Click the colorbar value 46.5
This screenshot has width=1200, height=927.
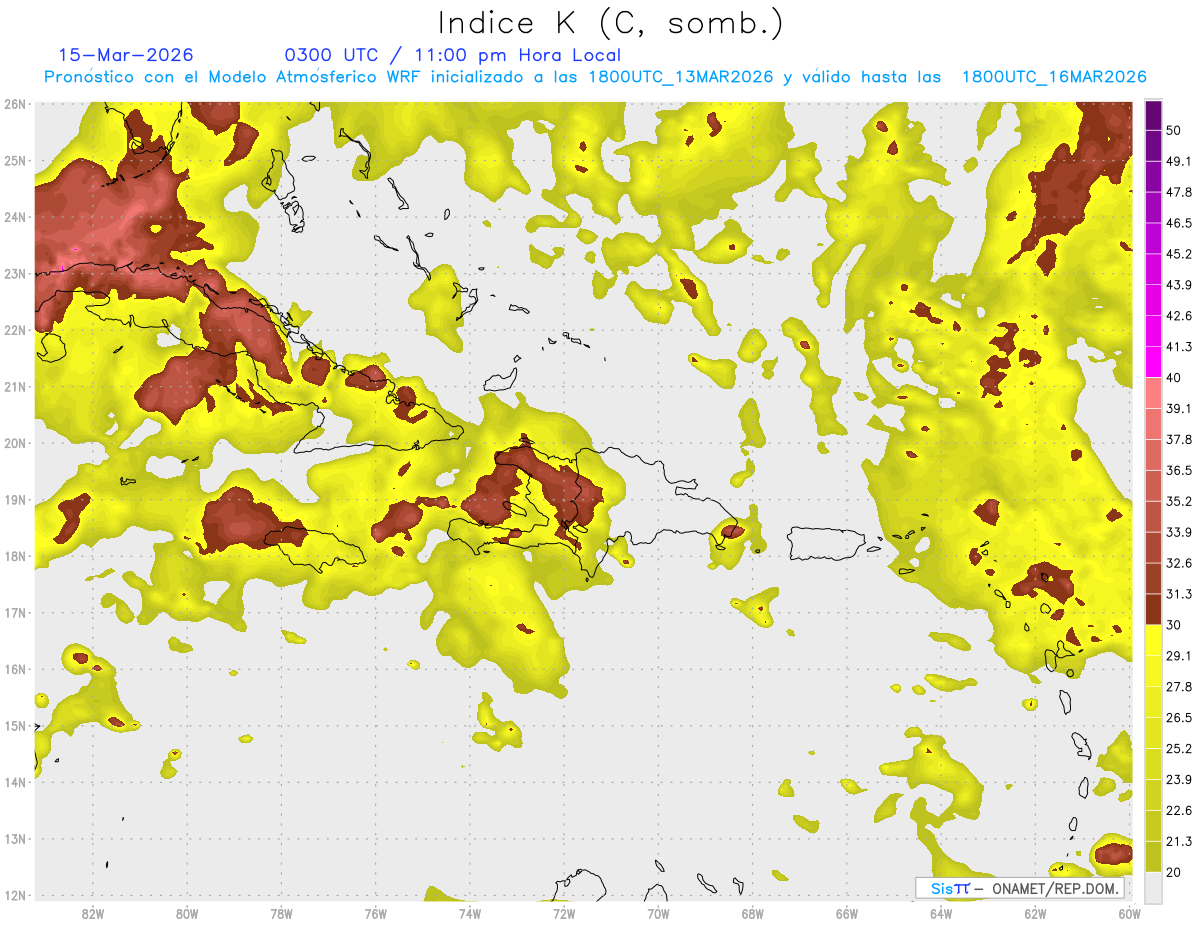(1179, 223)
